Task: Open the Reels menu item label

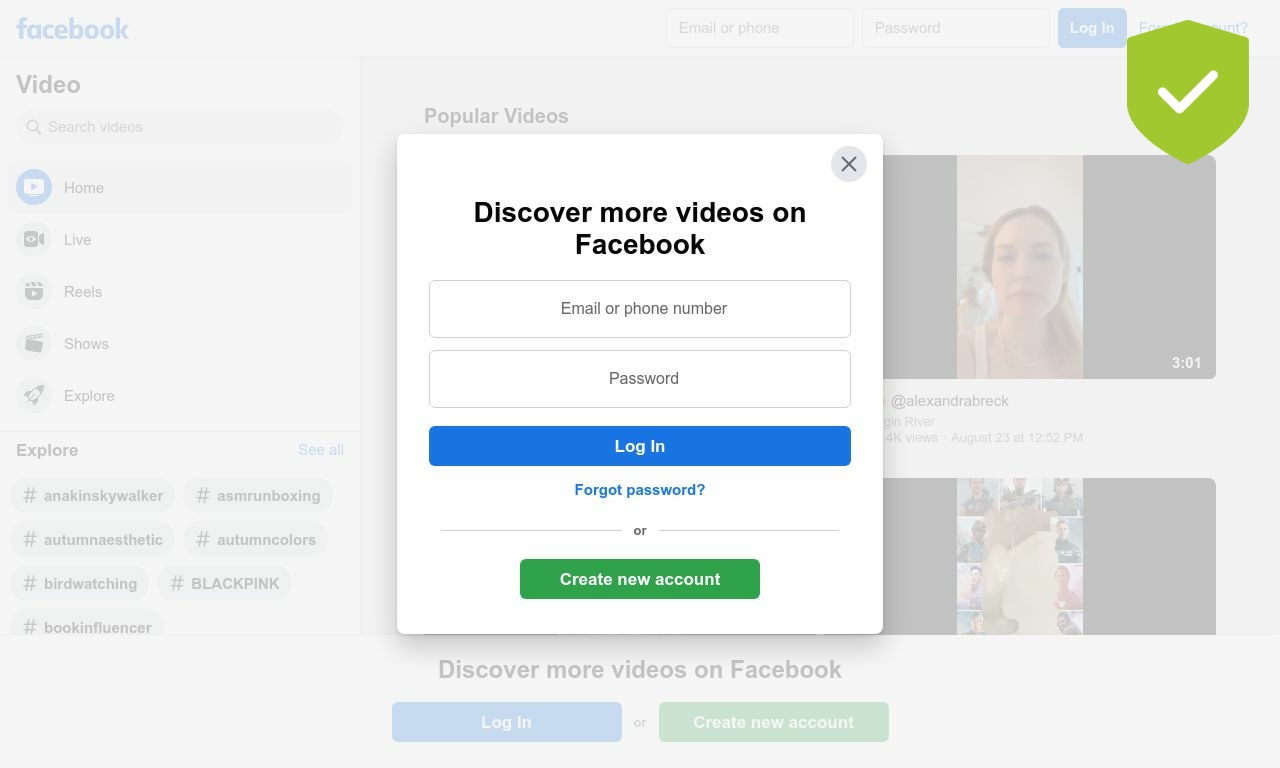Action: [x=83, y=292]
